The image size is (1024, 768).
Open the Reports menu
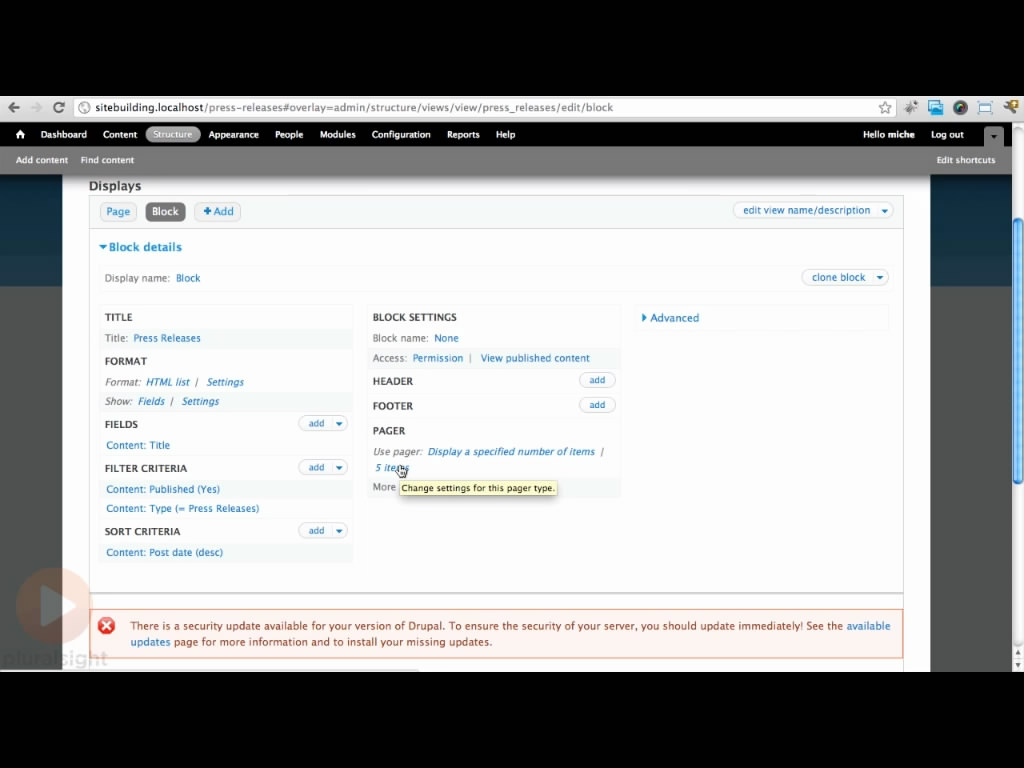pos(463,135)
